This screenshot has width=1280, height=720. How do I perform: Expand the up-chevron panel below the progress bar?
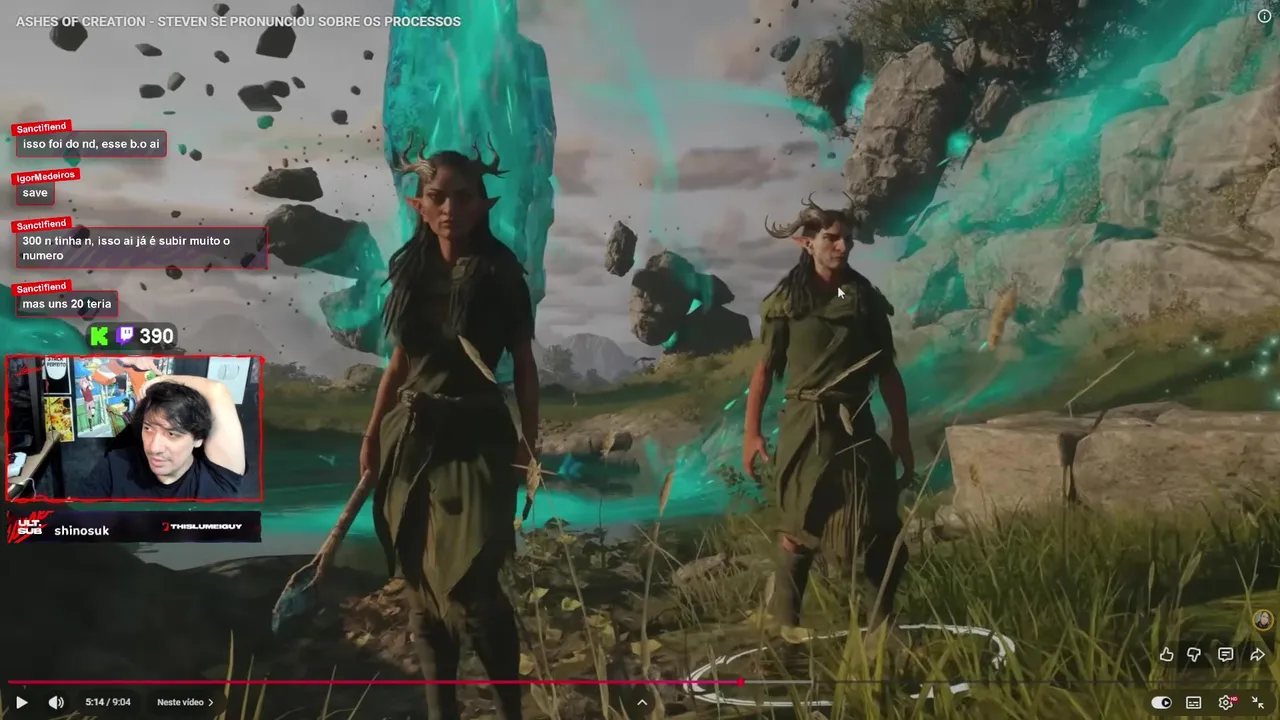[642, 702]
